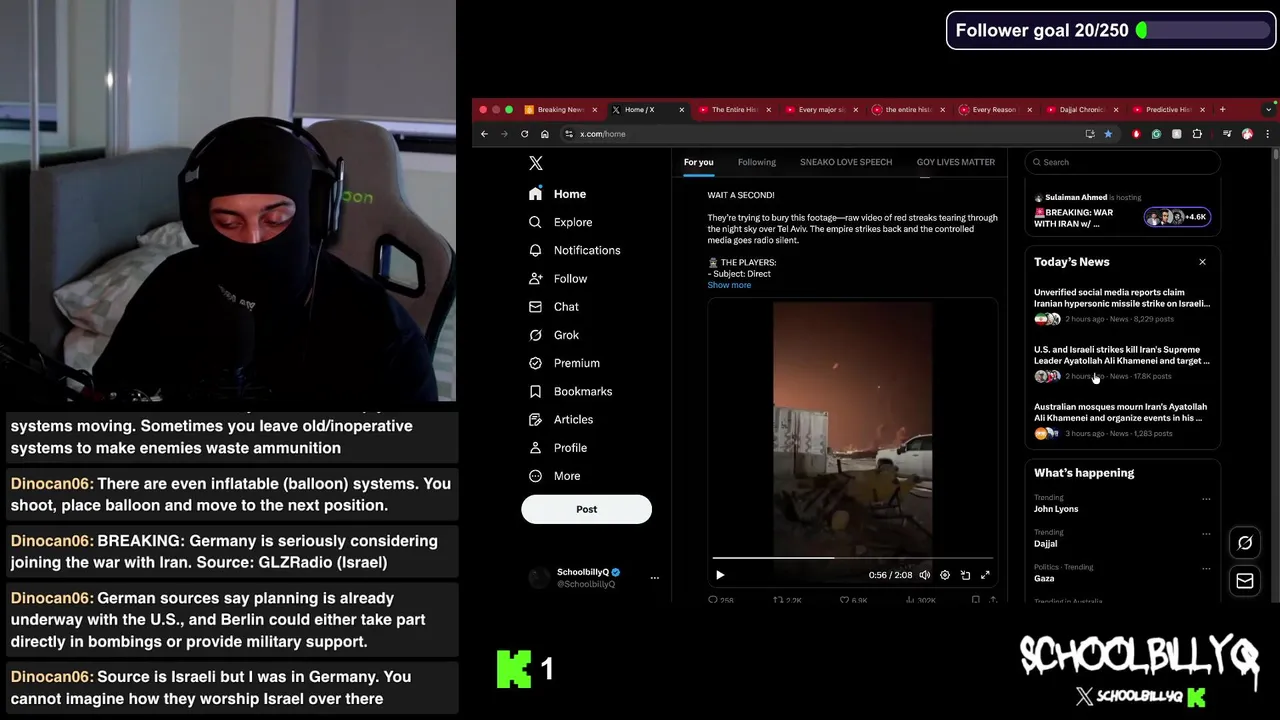Click the views stats icon

click(x=910, y=600)
